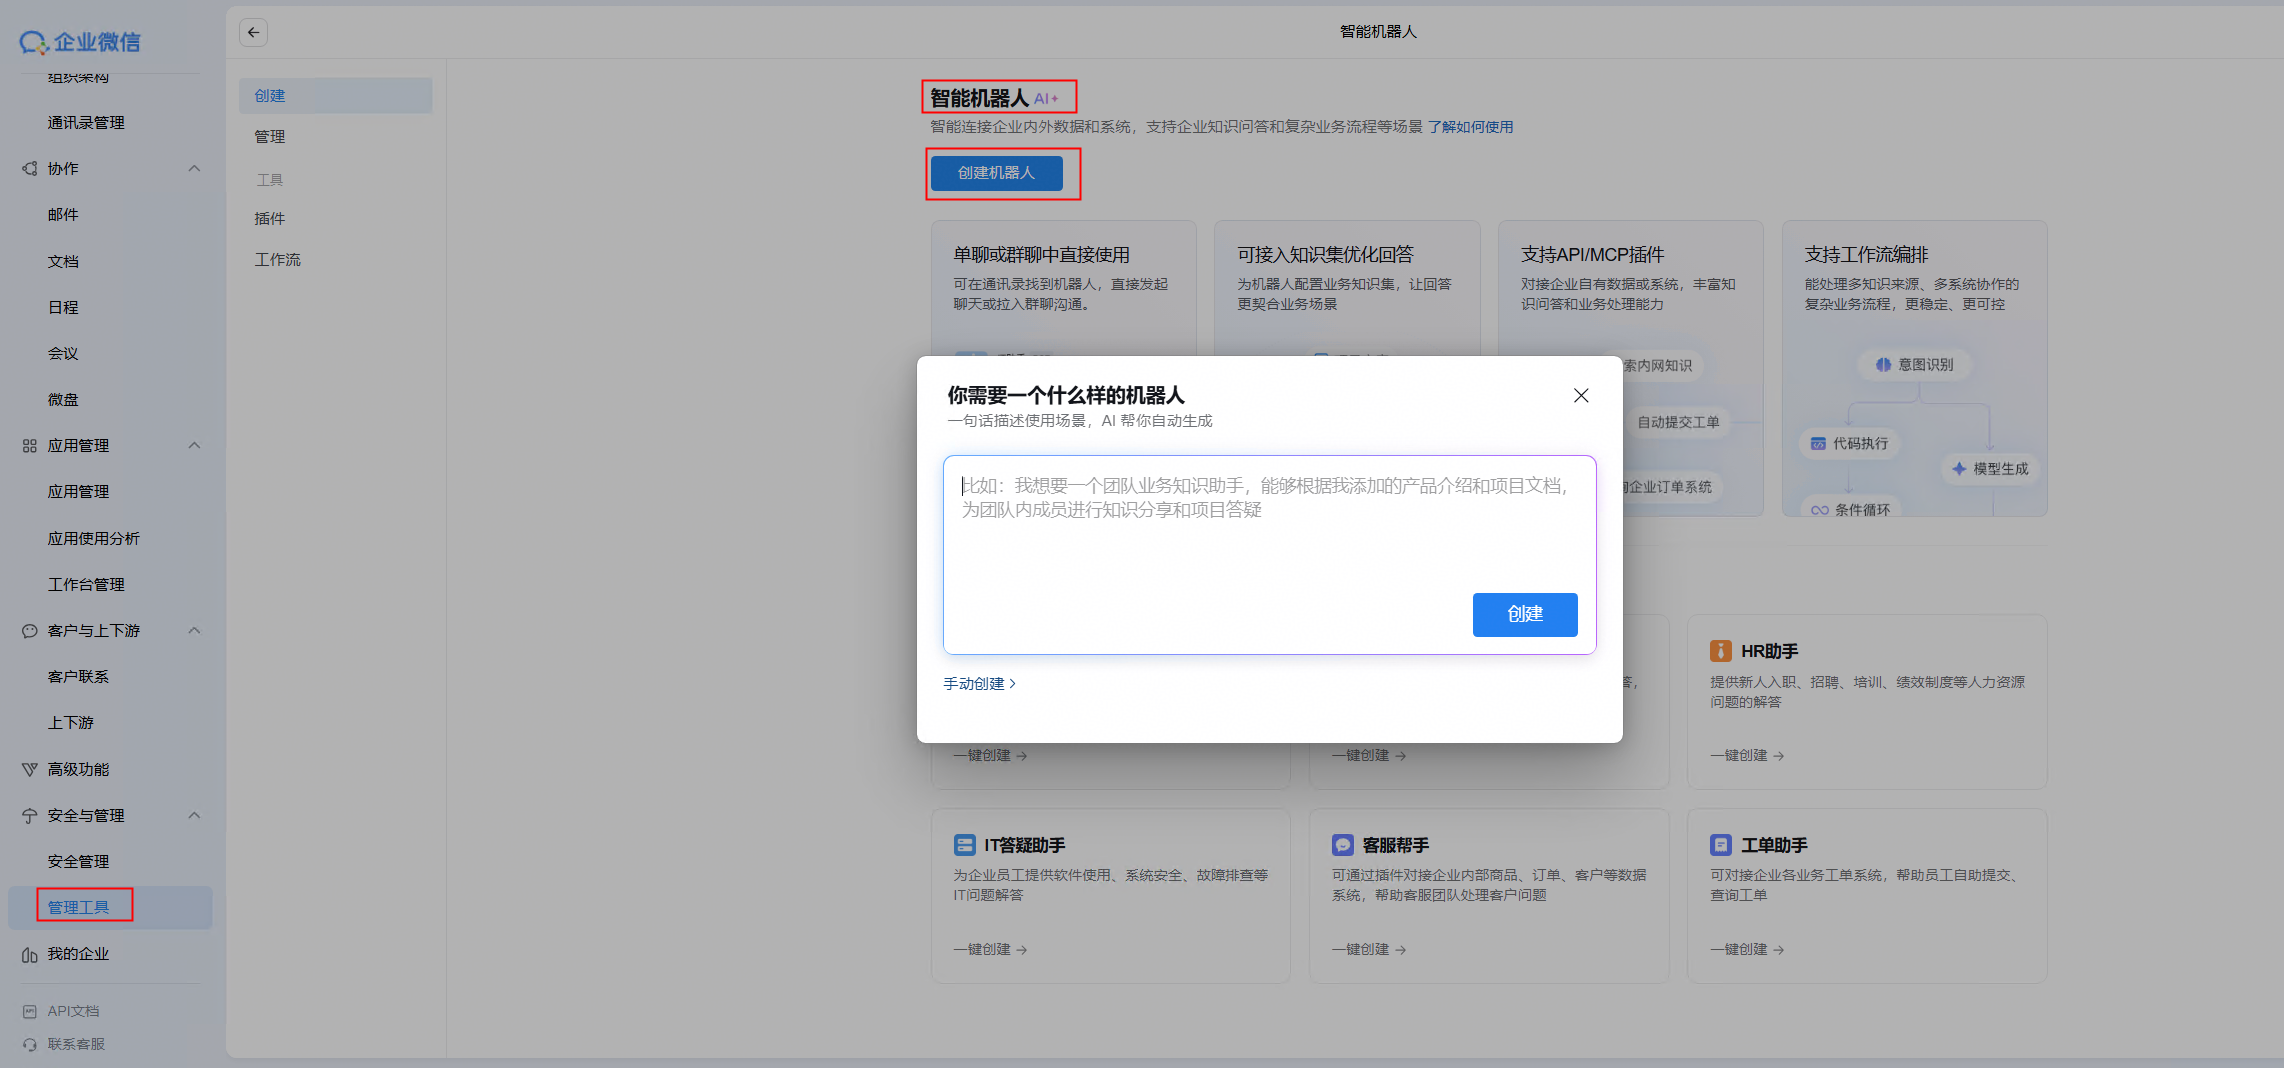The image size is (2284, 1068).
Task: Click 一键创建 under HR助手
Action: tap(1747, 756)
